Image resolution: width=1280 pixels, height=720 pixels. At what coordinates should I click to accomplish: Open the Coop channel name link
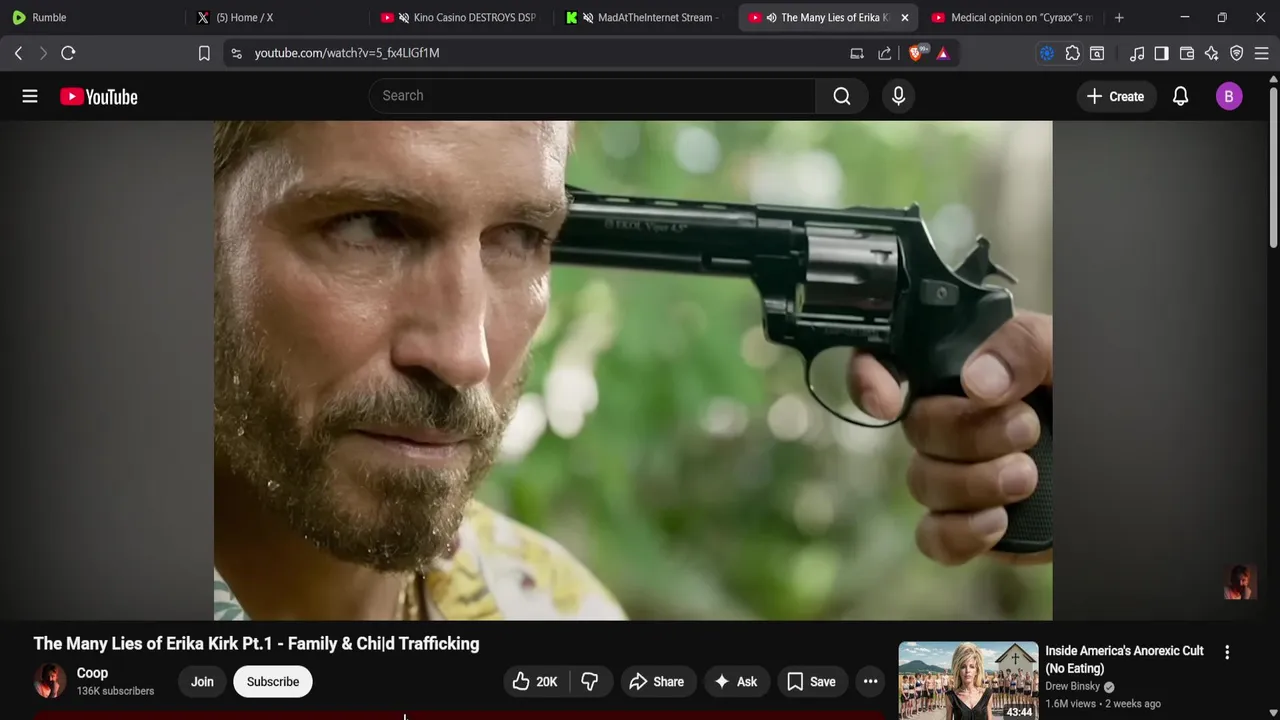tap(92, 673)
